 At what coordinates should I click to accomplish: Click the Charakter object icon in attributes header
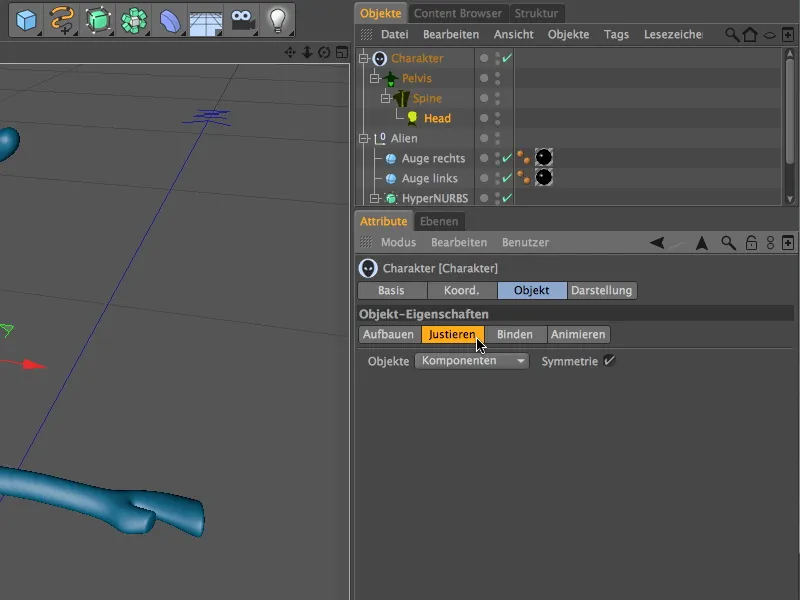point(368,268)
